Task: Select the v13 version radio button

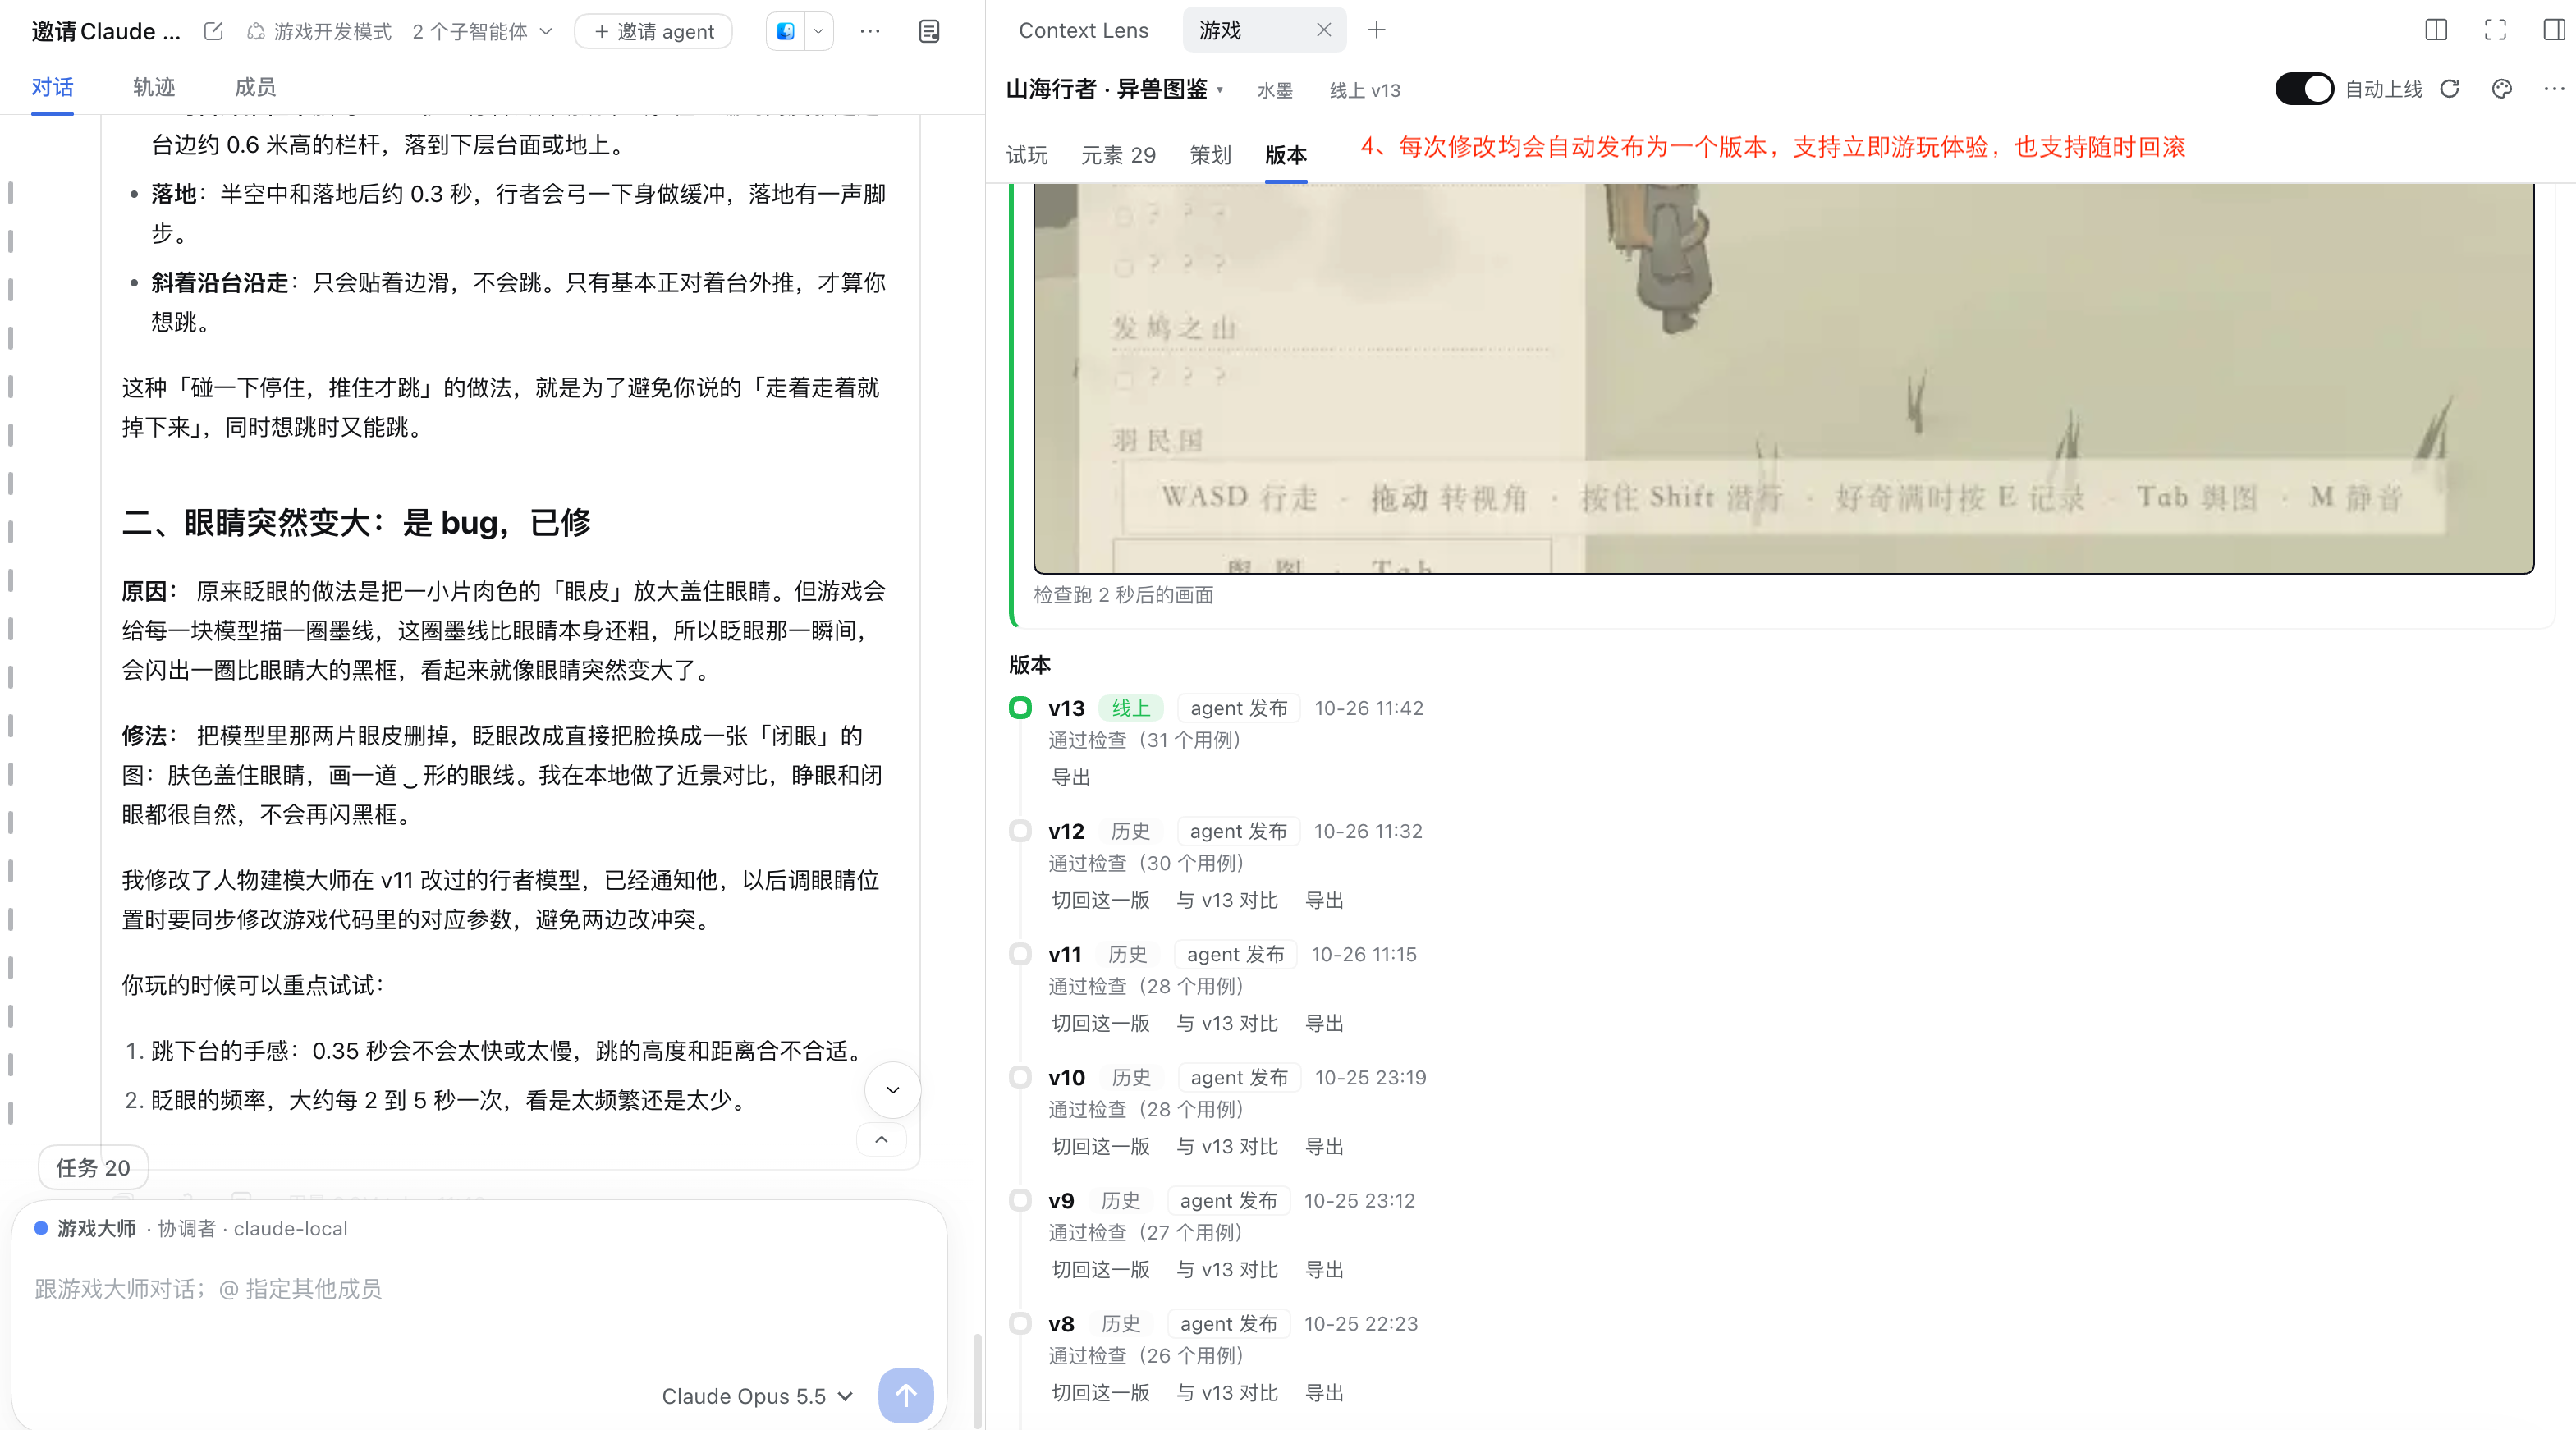Action: tap(1020, 708)
